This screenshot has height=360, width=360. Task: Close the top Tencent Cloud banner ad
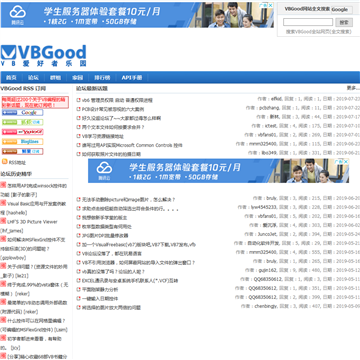(x=271, y=5)
